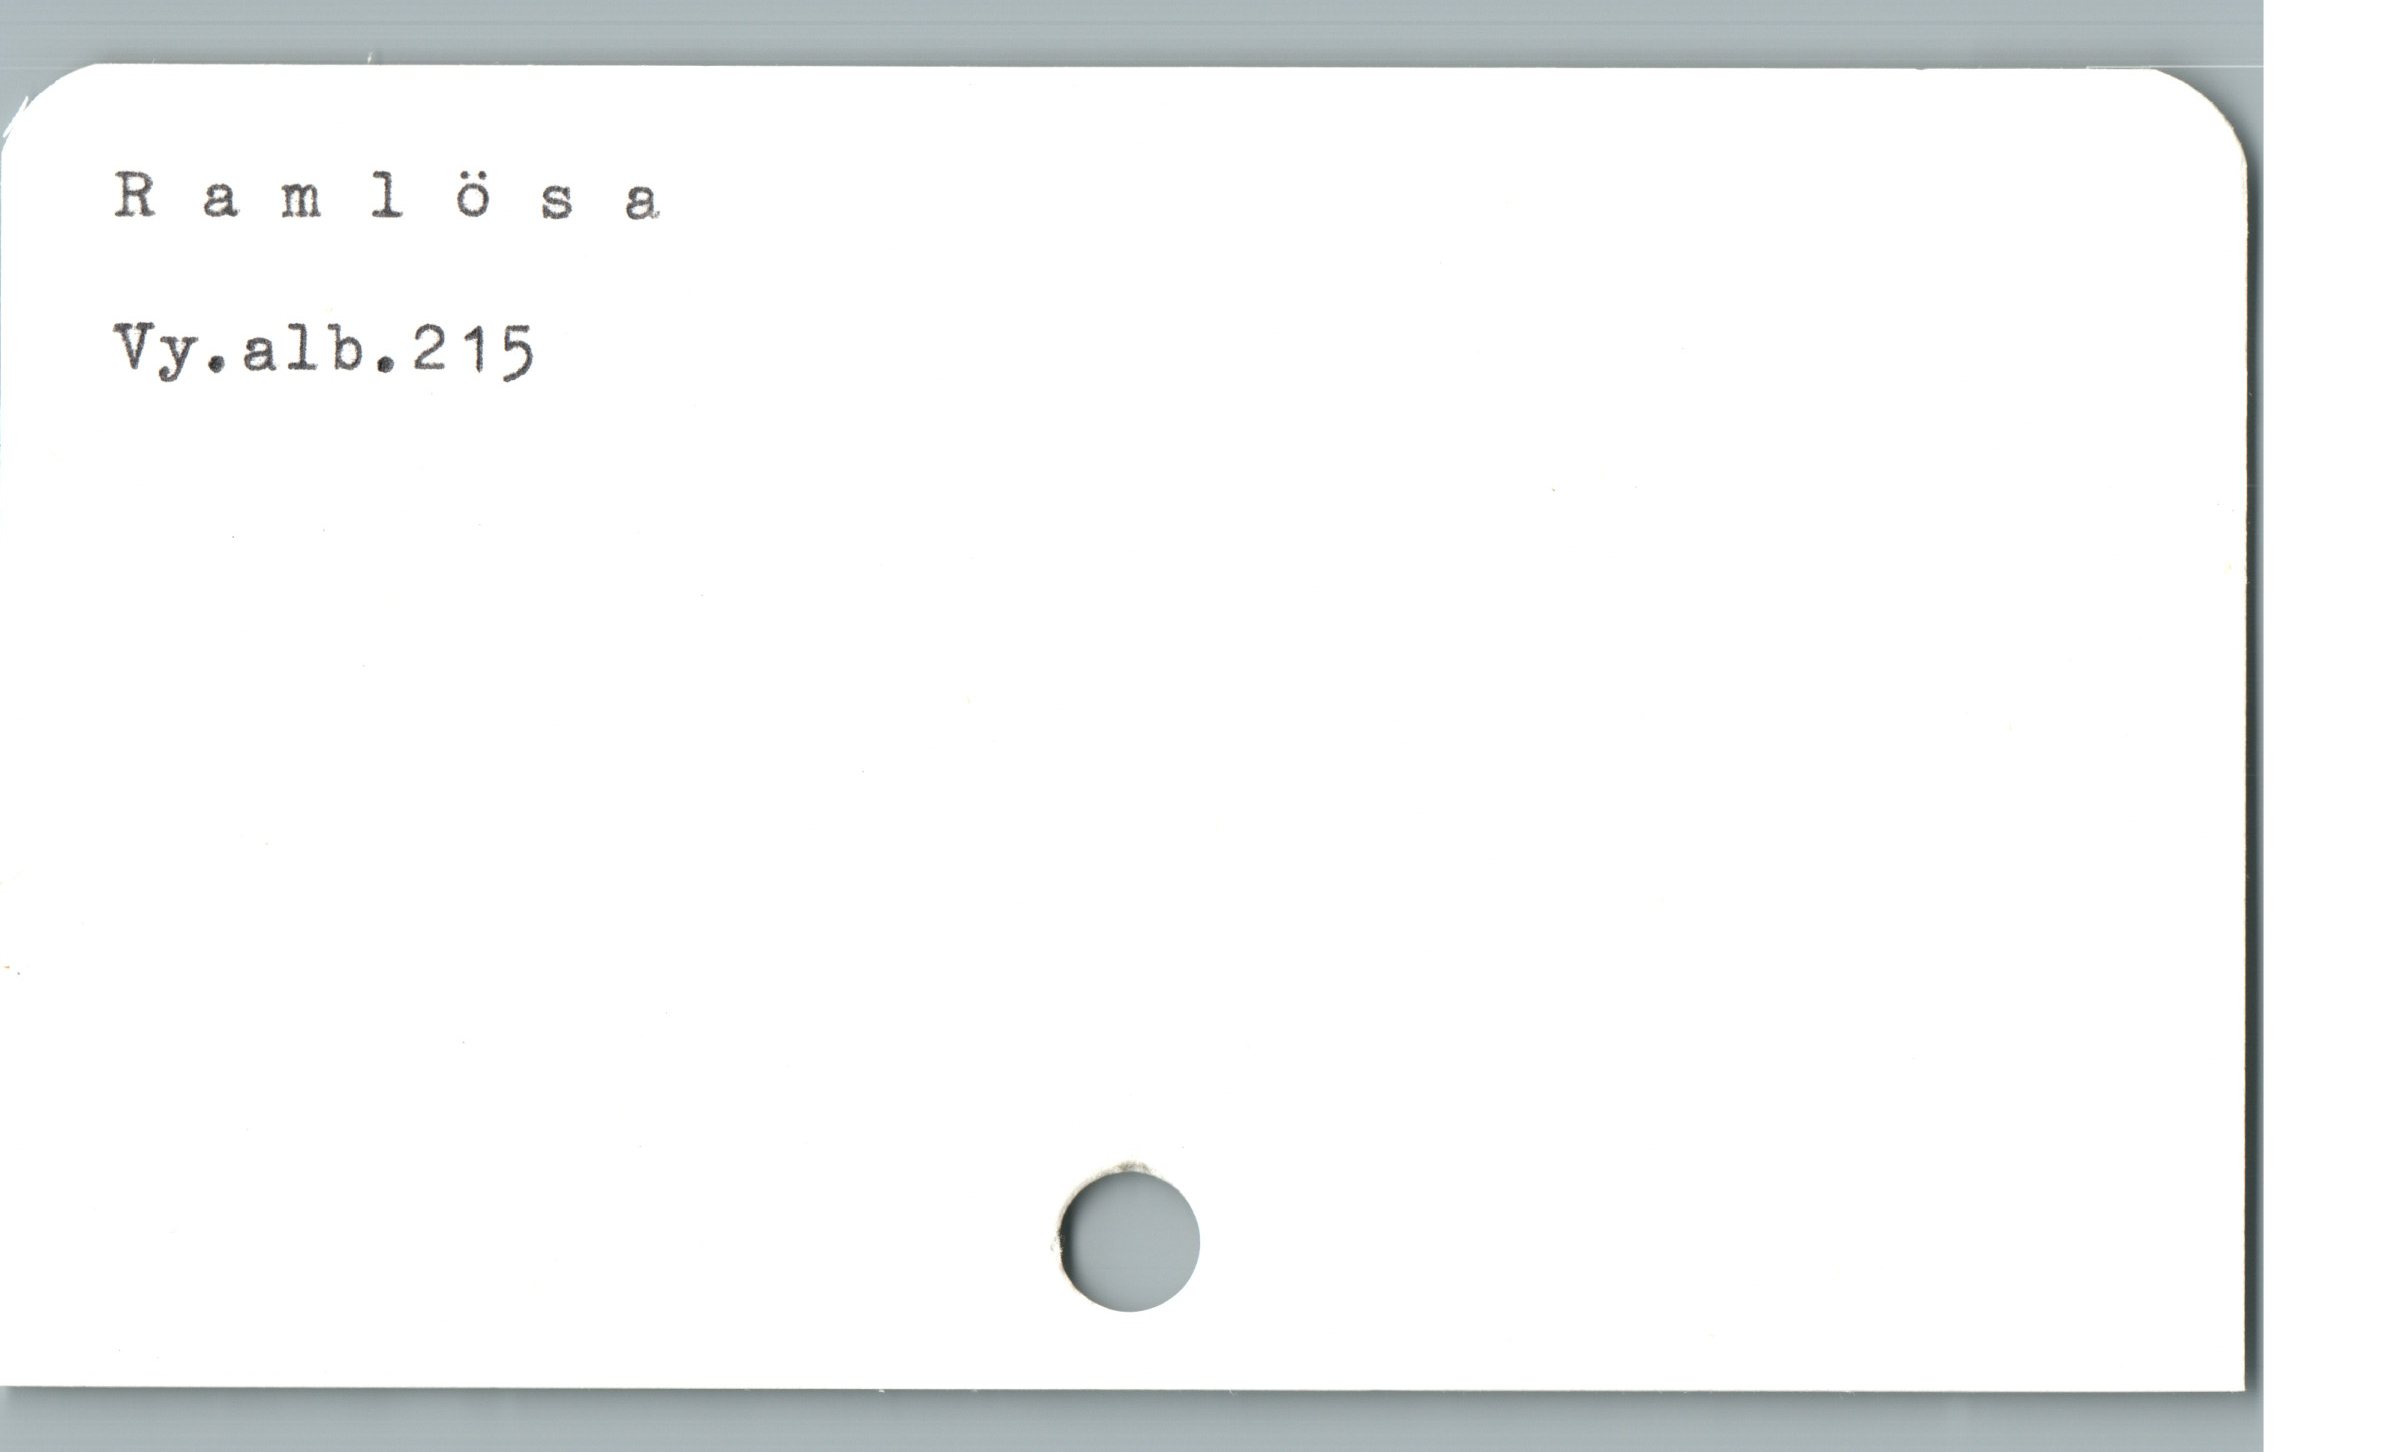Click the letter b in alb
The image size is (2391, 1452).
coord(346,348)
